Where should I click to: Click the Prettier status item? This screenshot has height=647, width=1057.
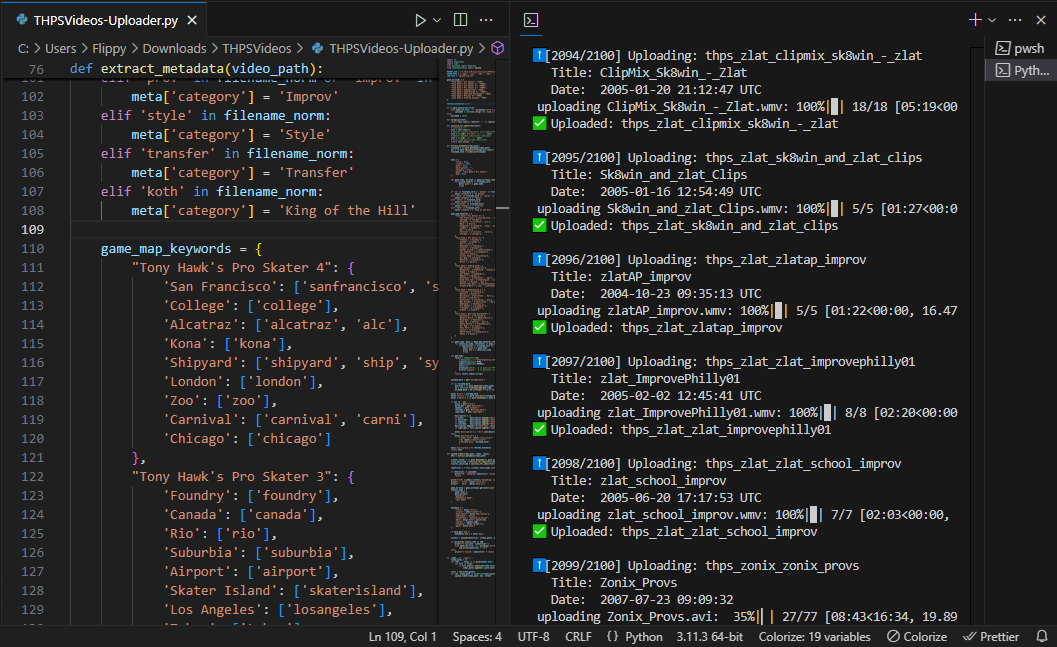point(991,637)
